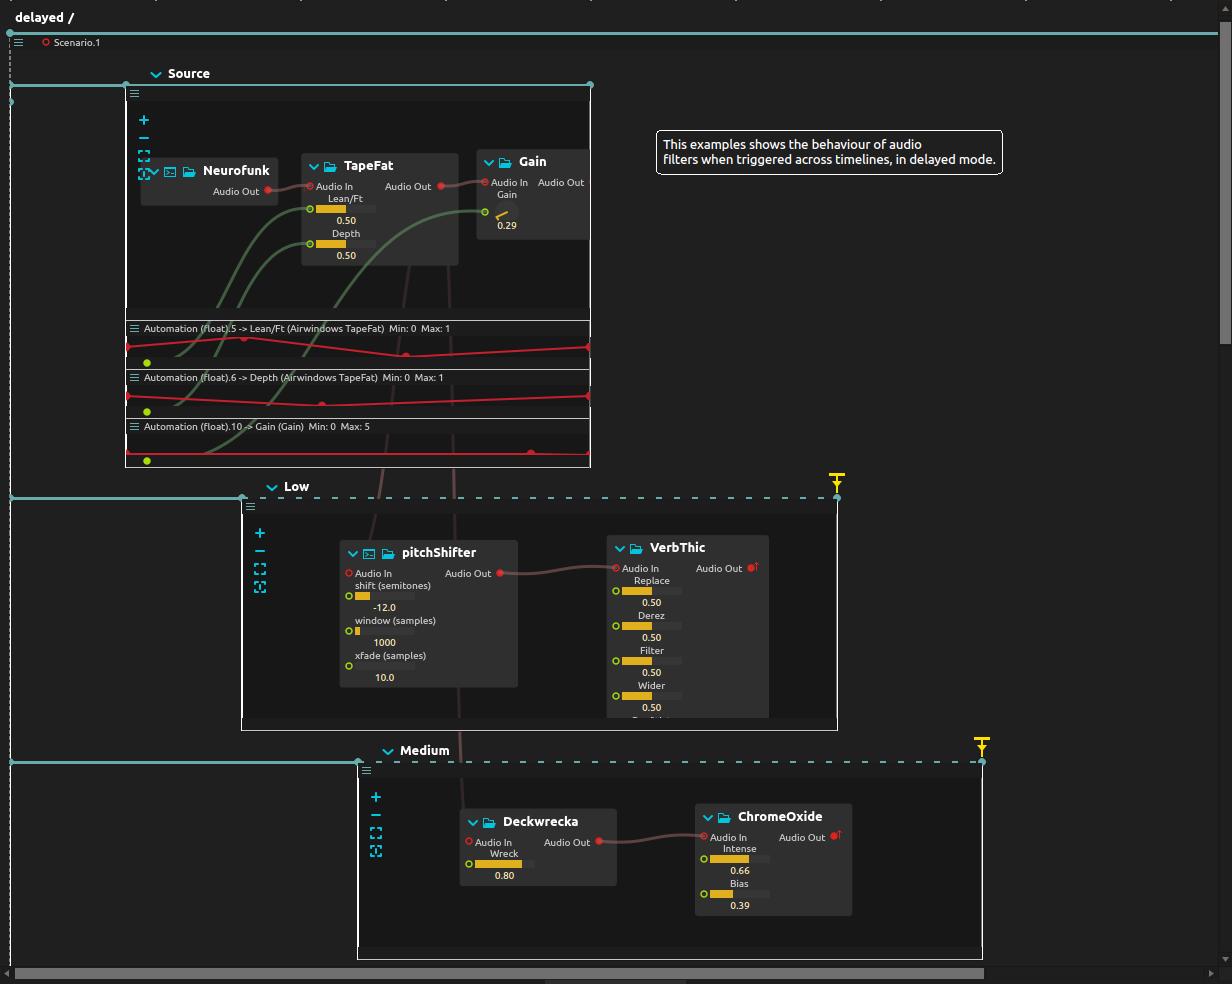Toggle the red Audio In port on Deckwrecka
1232x984 pixels.
[x=467, y=842]
